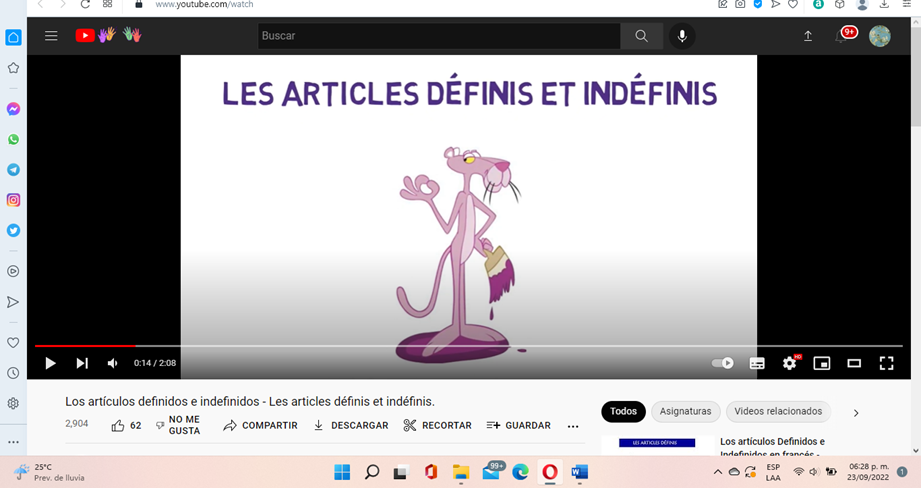Select the Asignaturas filter chip

click(685, 412)
